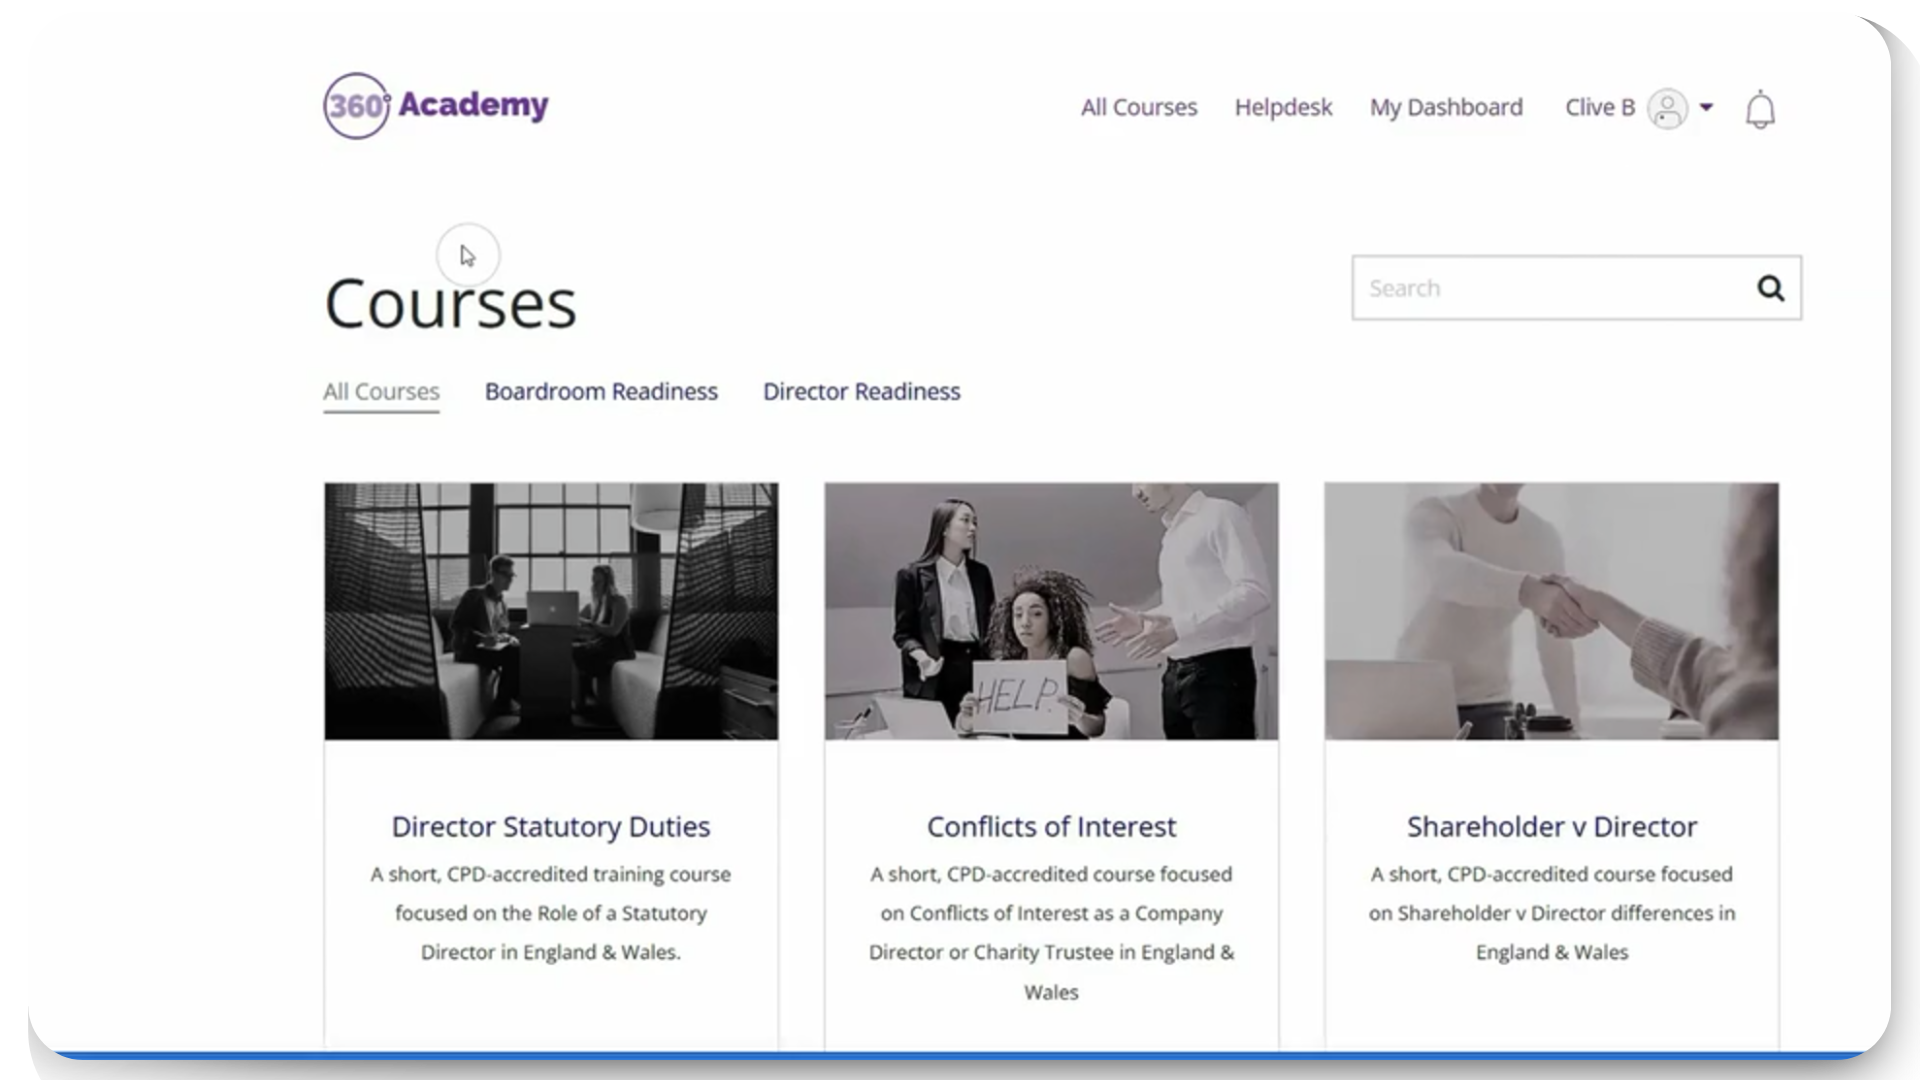Toggle the All Courses filter tab
This screenshot has height=1080, width=1920.
pos(381,392)
